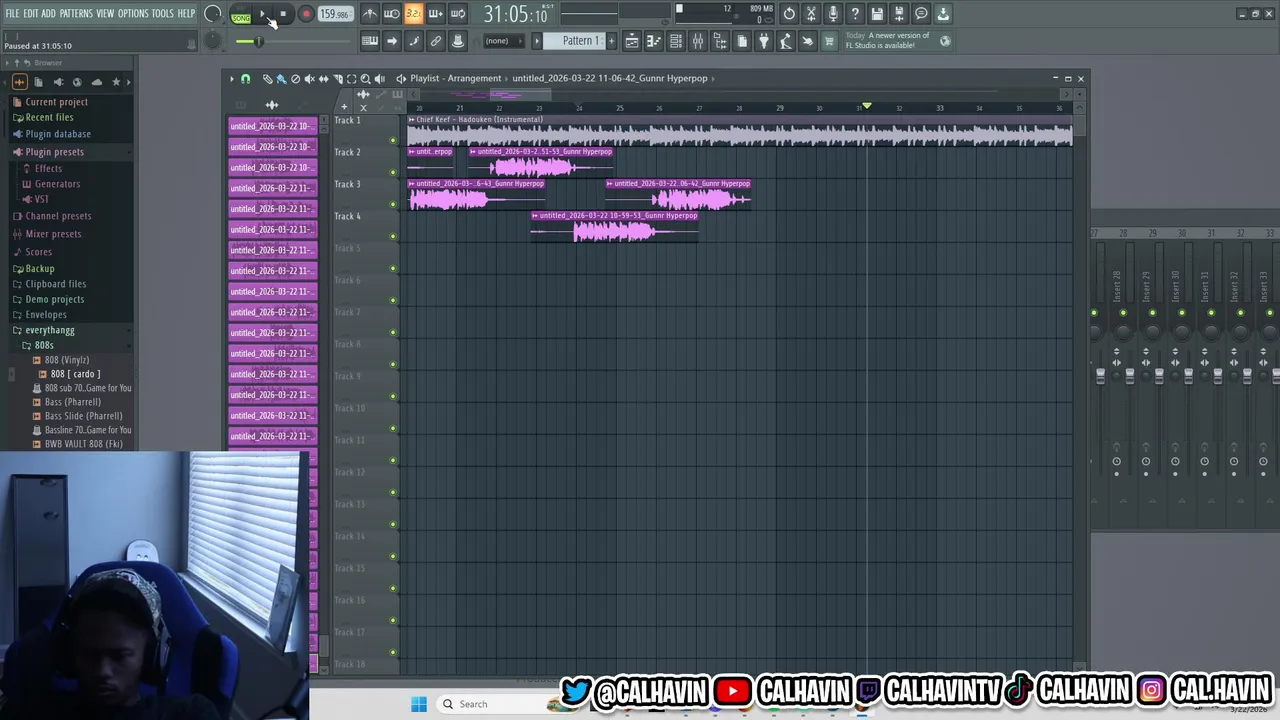Select the Bass (Pharrell) sample

click(x=72, y=402)
